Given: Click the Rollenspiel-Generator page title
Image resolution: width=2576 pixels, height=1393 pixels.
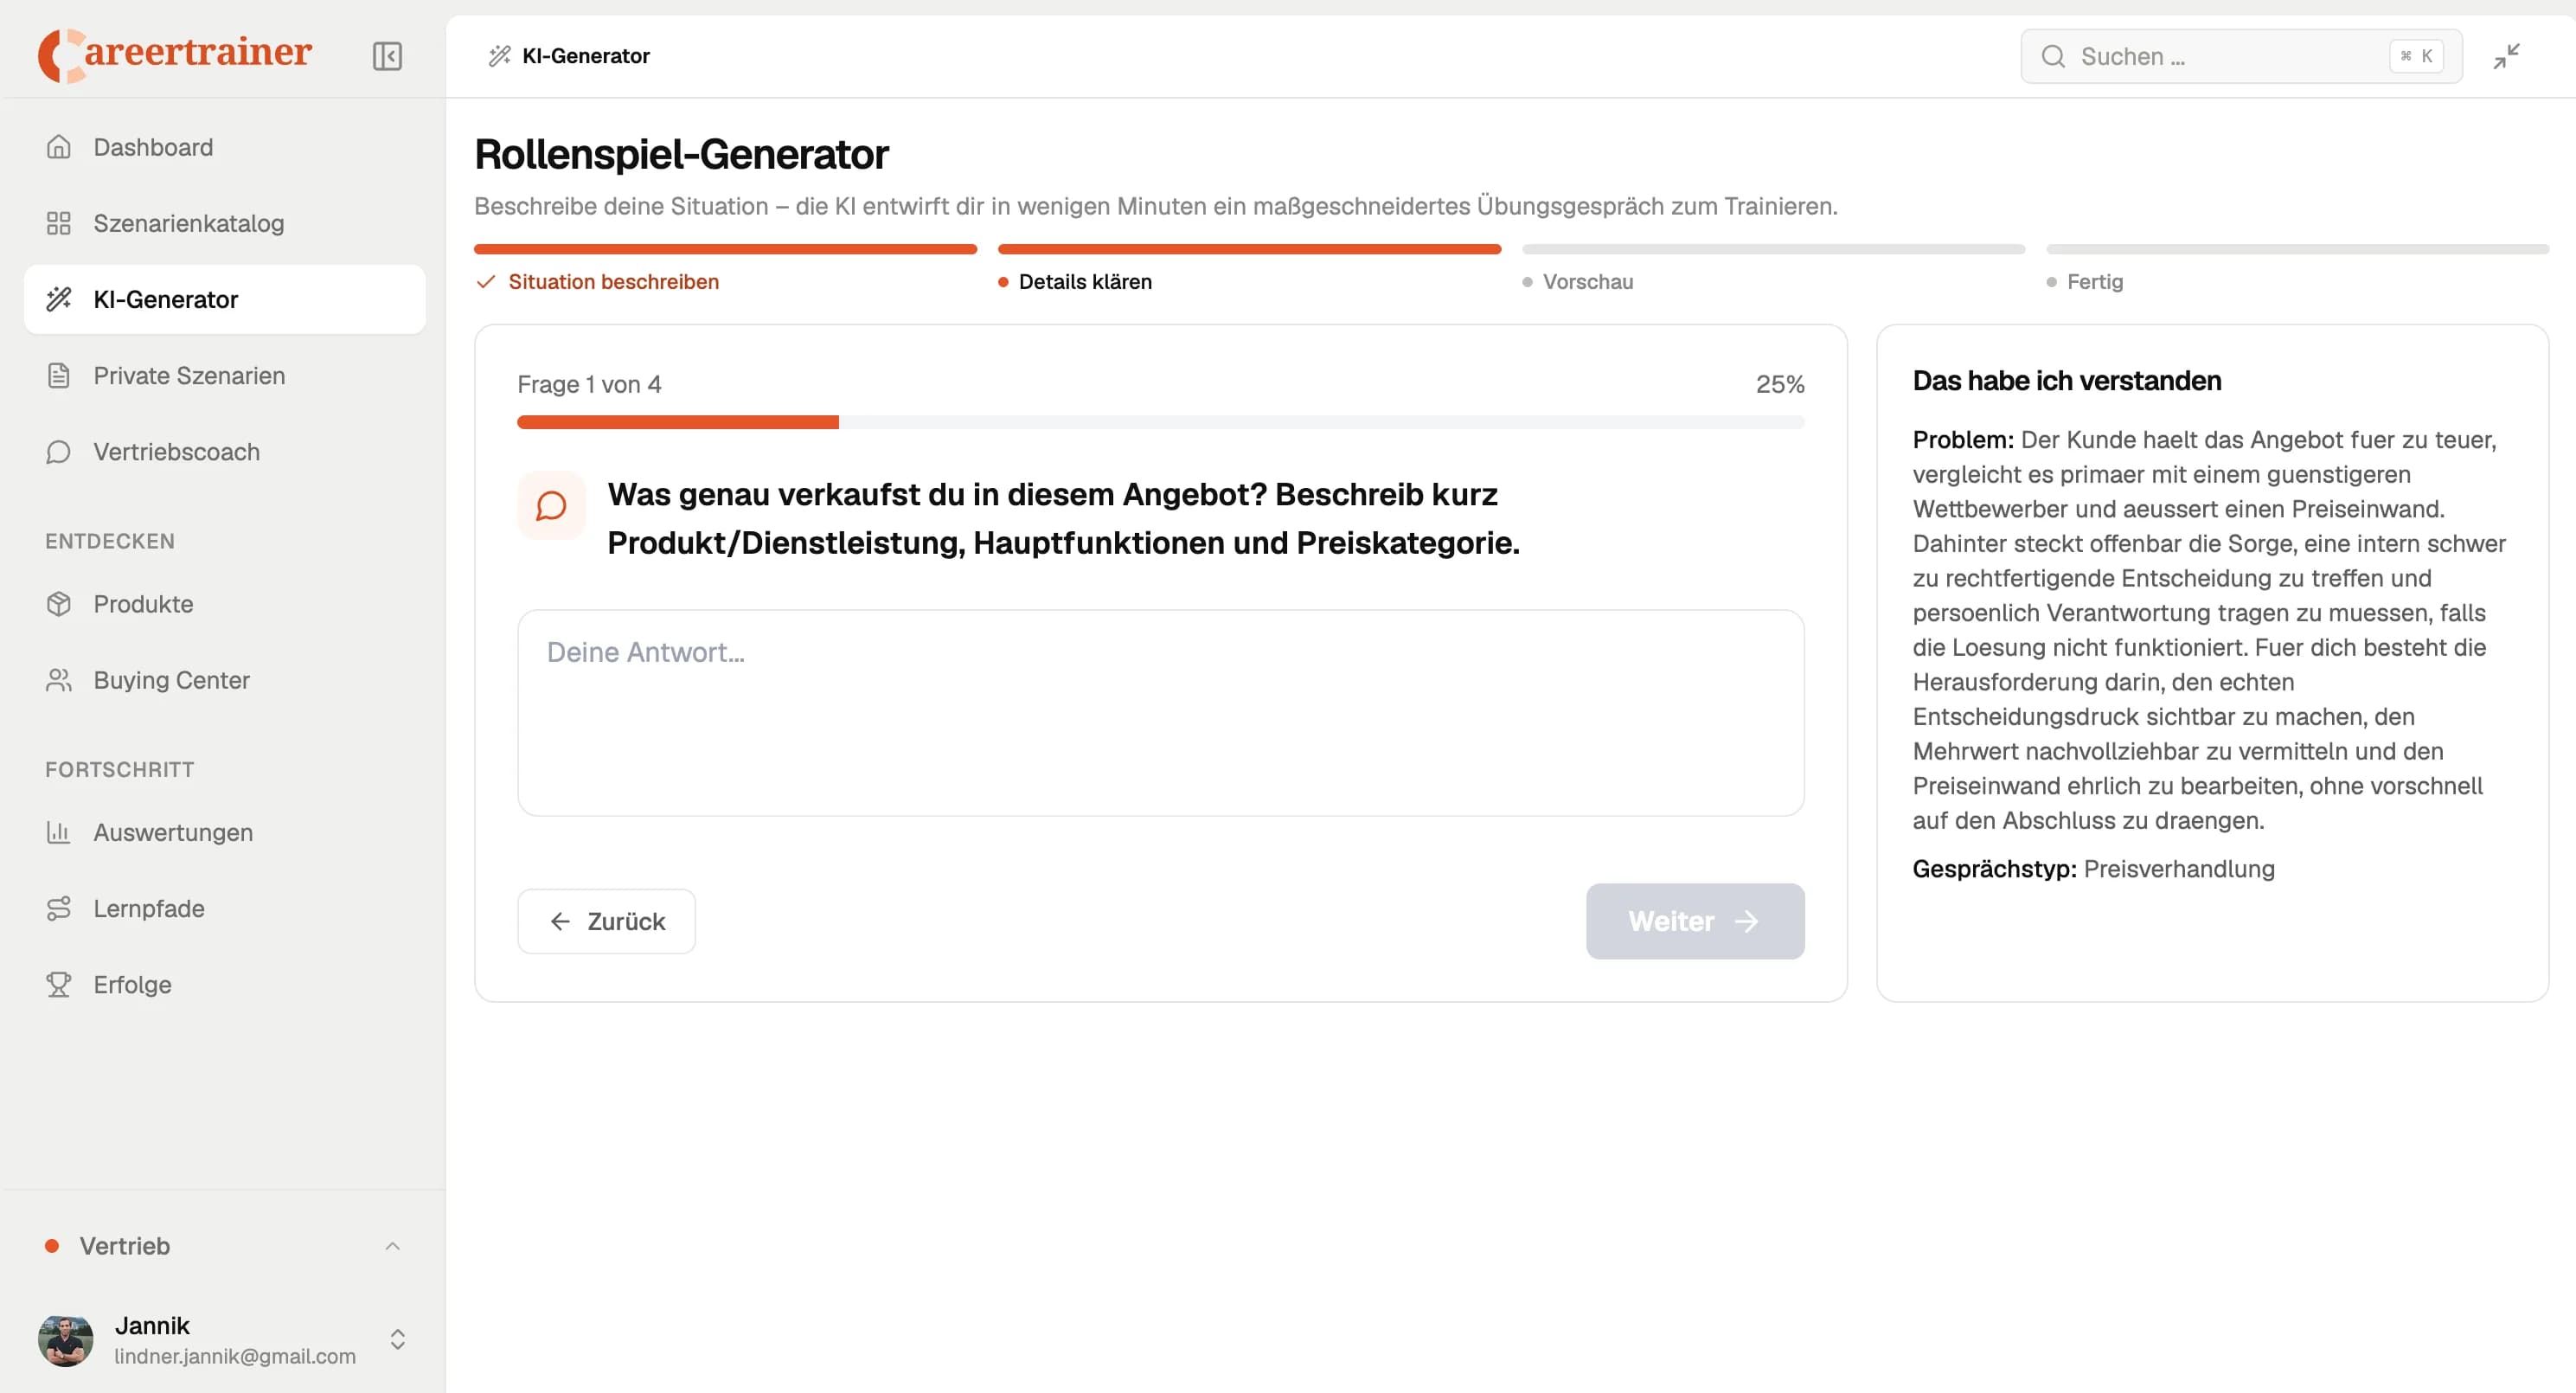Looking at the screenshot, I should [x=681, y=154].
